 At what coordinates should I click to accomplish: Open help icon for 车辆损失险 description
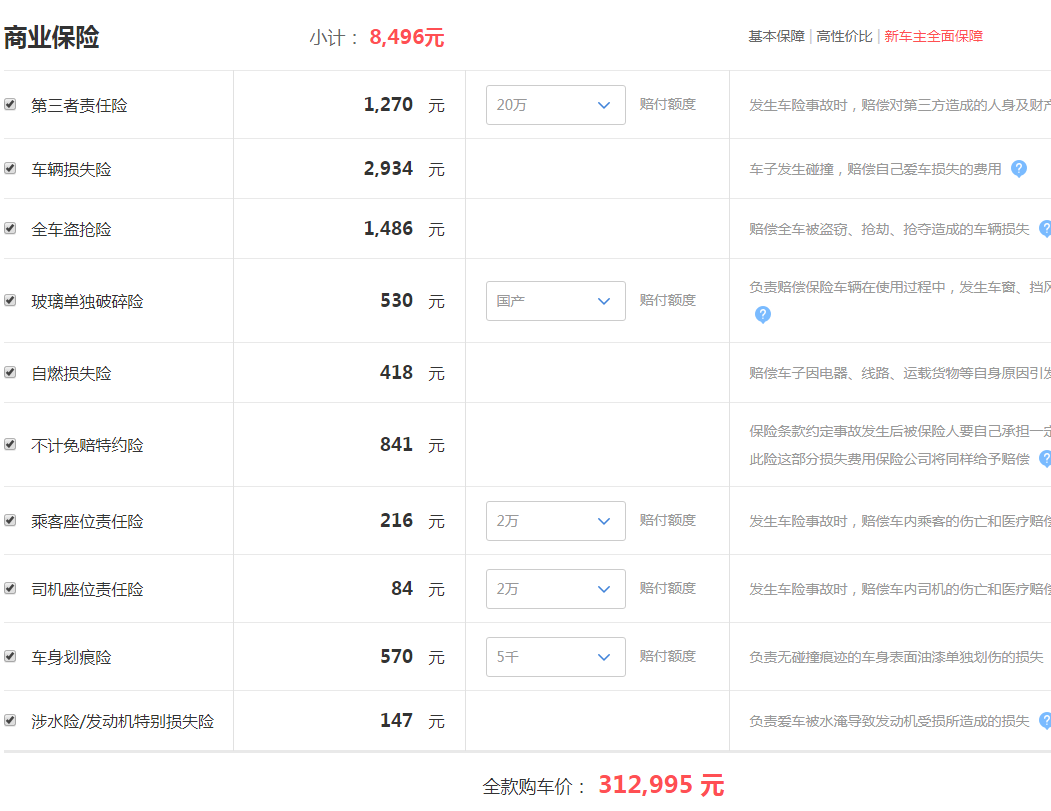tap(1019, 169)
